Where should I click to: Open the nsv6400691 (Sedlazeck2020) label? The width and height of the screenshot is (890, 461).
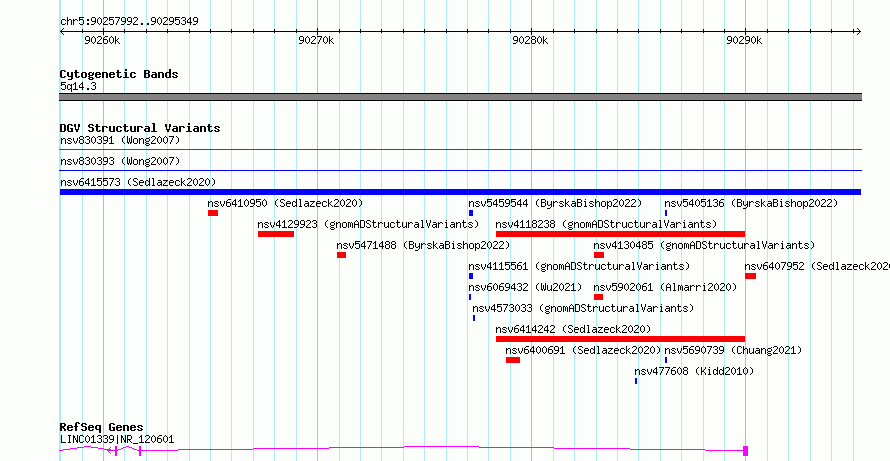583,350
